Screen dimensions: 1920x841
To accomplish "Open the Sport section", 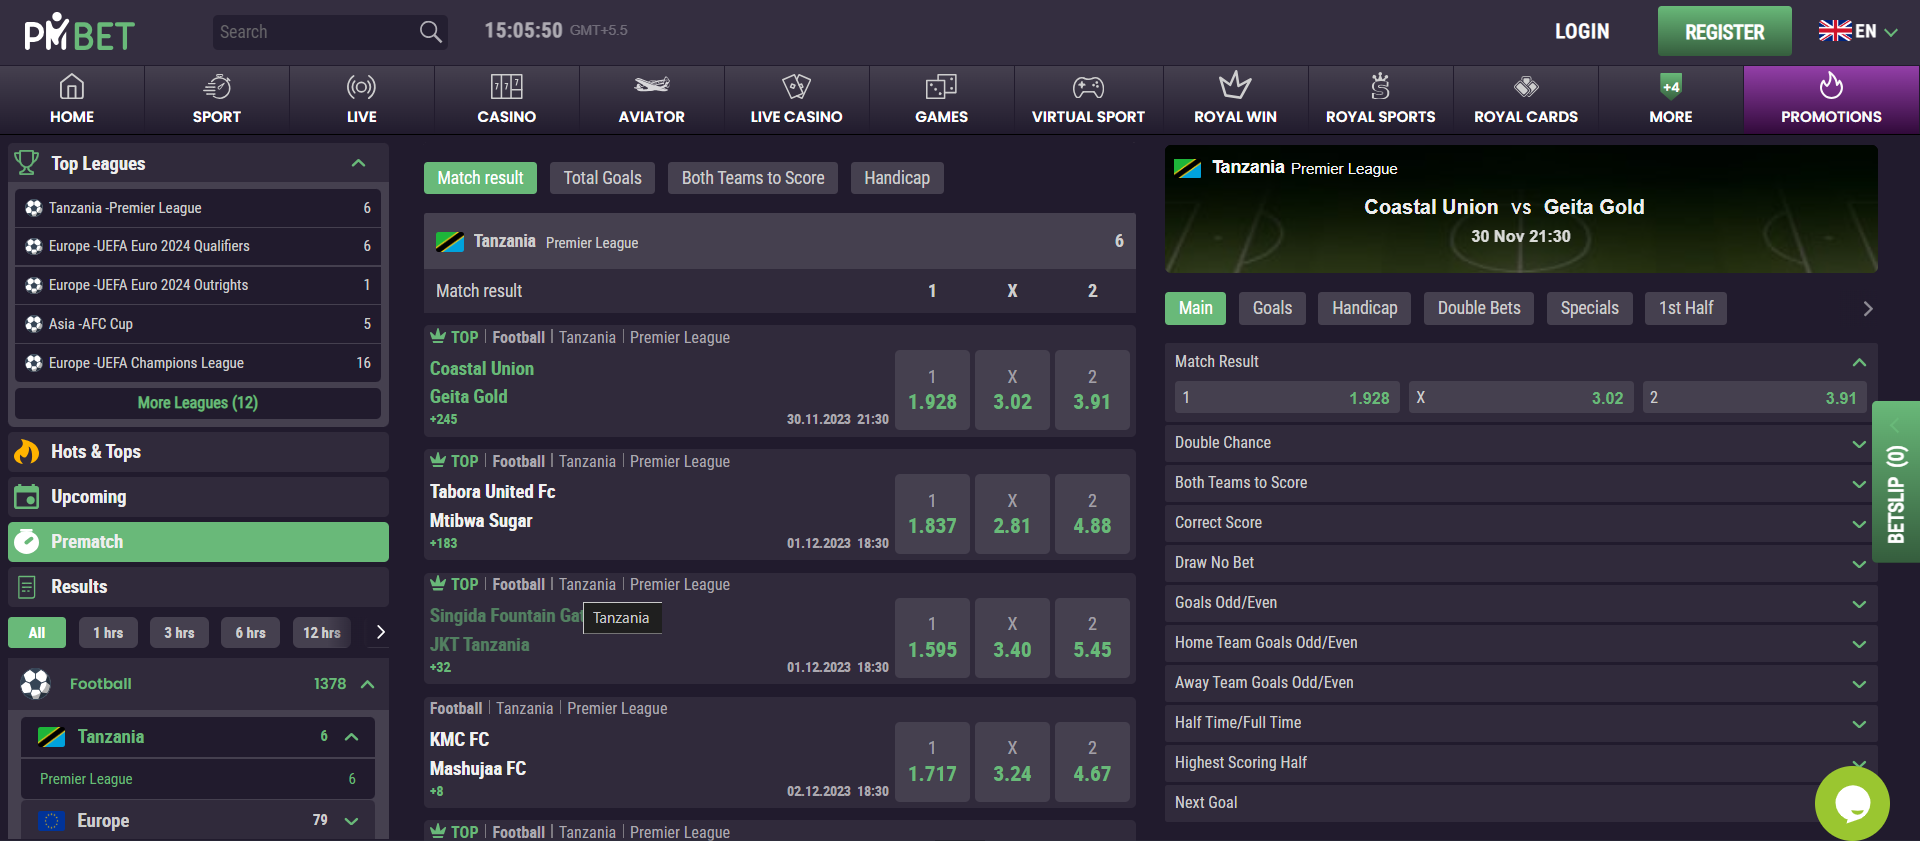I will pyautogui.click(x=217, y=100).
